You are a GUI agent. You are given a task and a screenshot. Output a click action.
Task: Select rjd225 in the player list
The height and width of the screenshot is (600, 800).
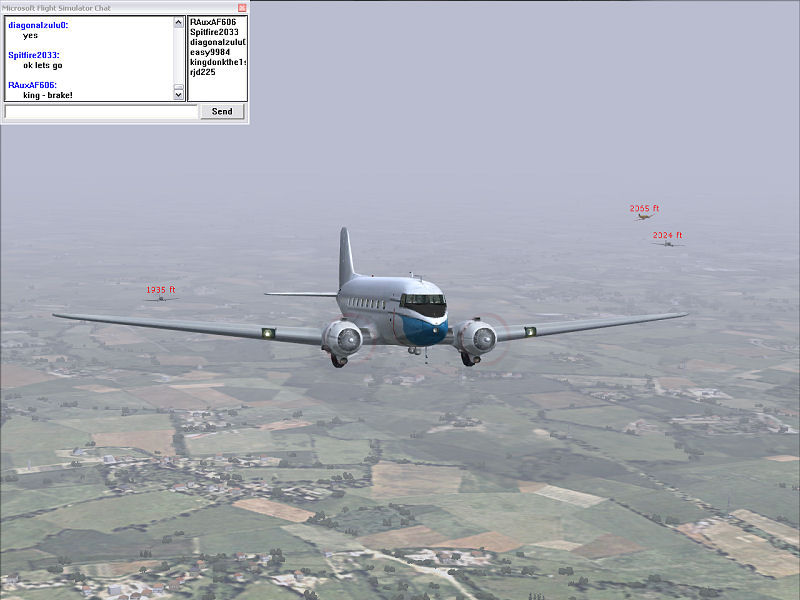[203, 72]
